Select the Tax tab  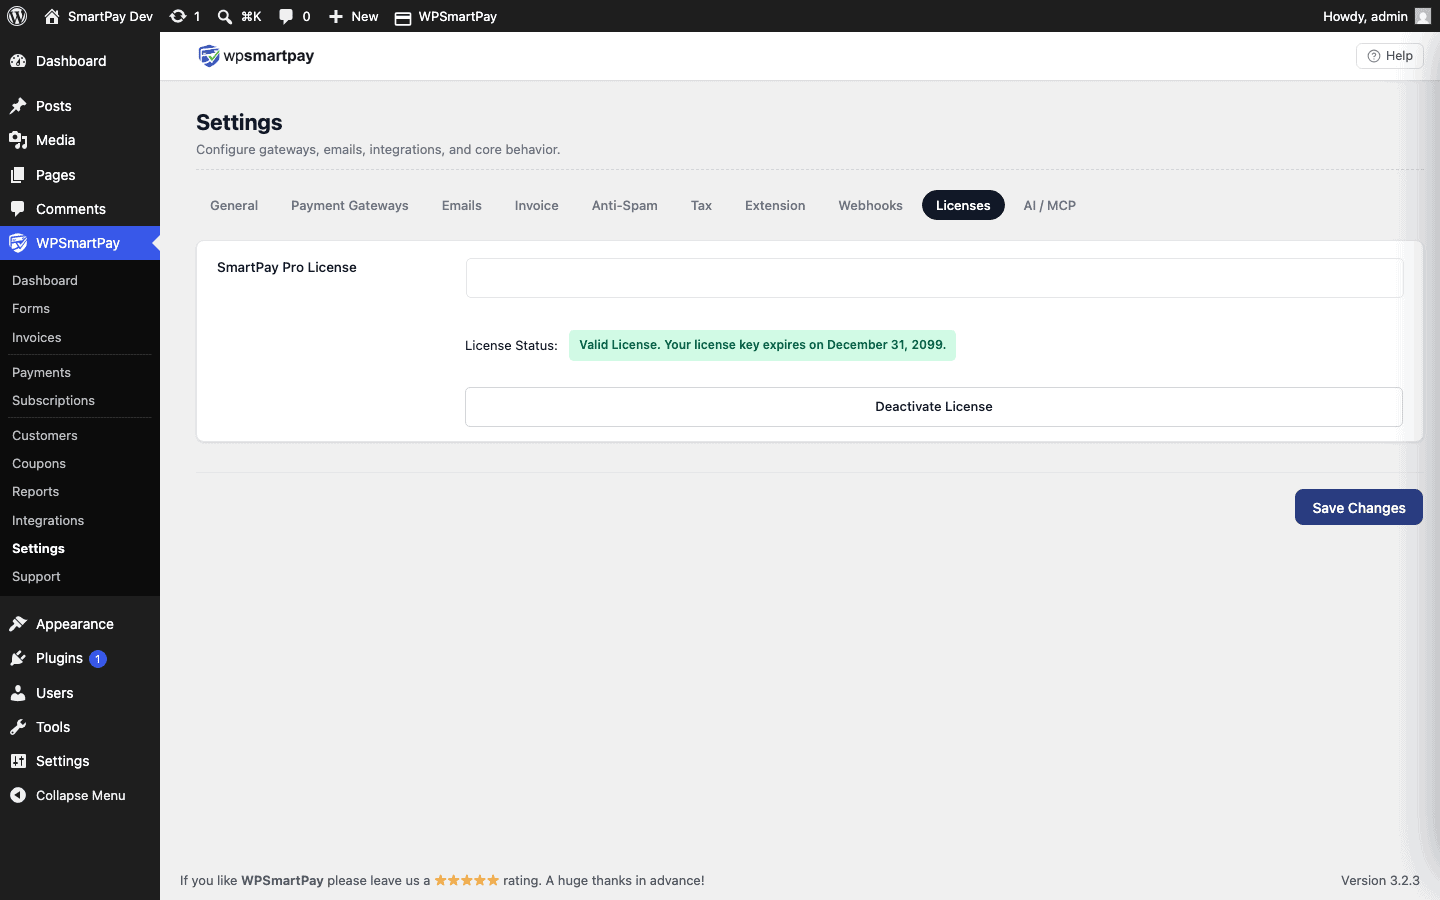[702, 205]
